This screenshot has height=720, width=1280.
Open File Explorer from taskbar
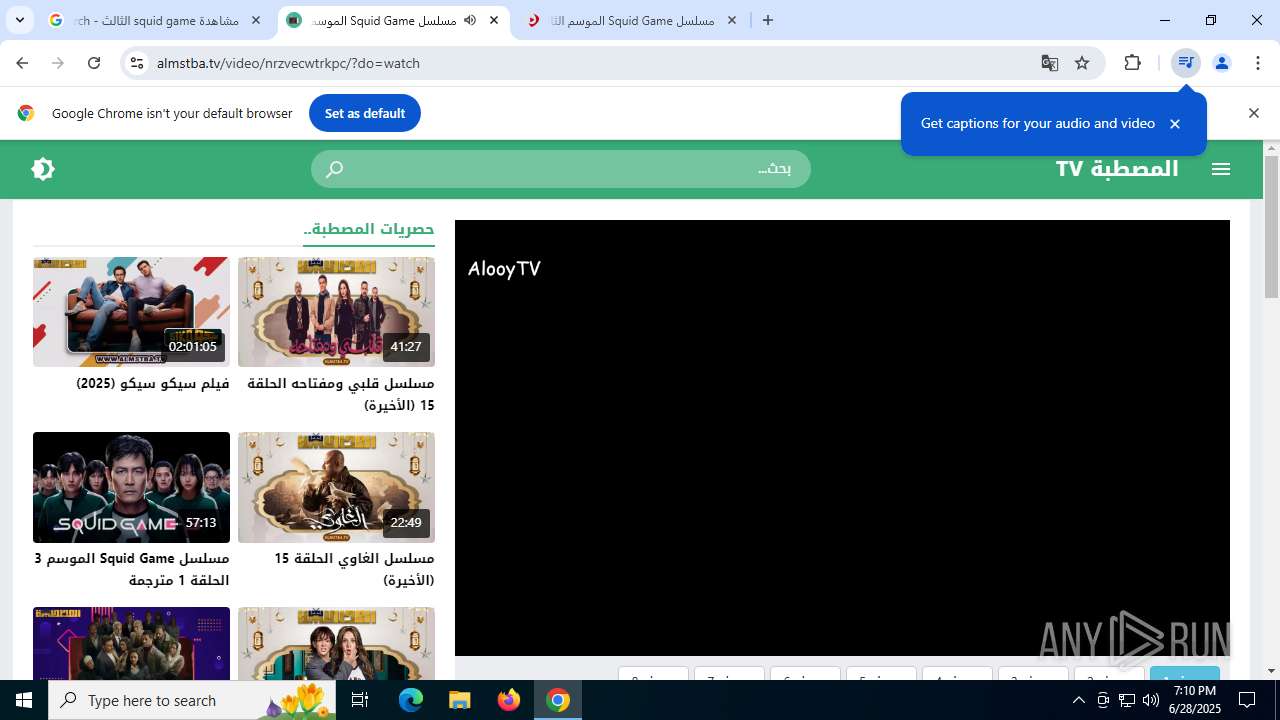click(459, 700)
